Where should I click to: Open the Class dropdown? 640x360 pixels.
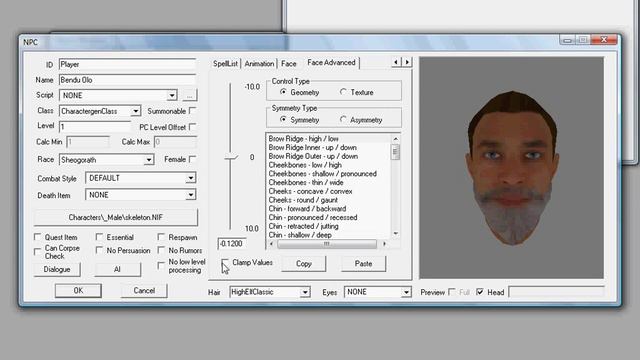(136, 111)
